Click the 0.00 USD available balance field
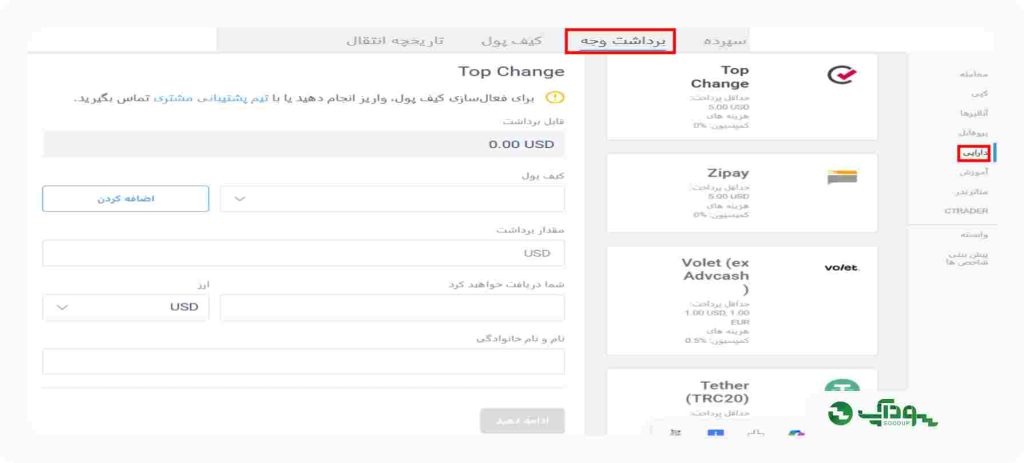The image size is (1024, 463). pos(304,144)
